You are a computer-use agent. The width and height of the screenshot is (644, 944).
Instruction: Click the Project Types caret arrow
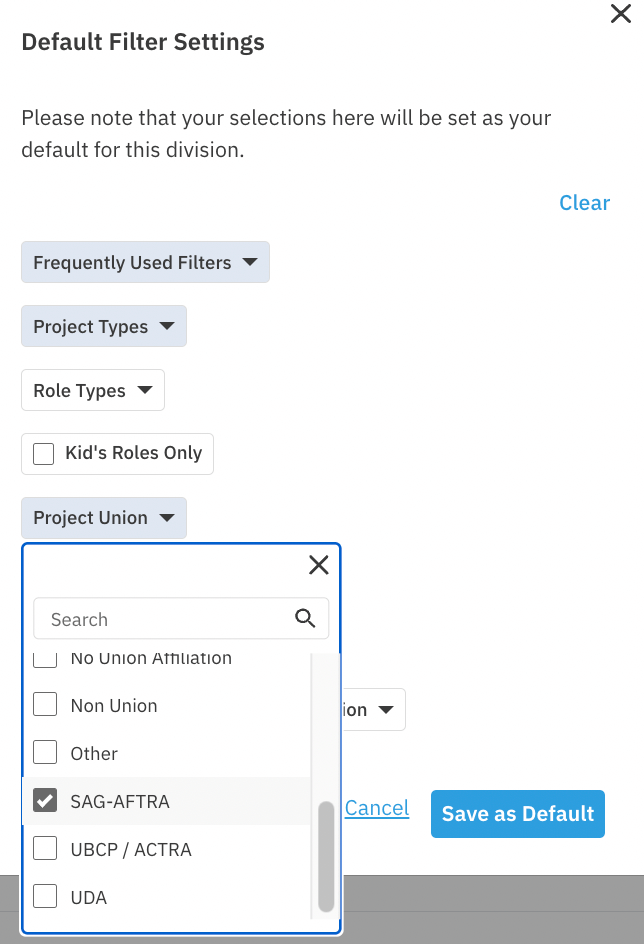[167, 326]
